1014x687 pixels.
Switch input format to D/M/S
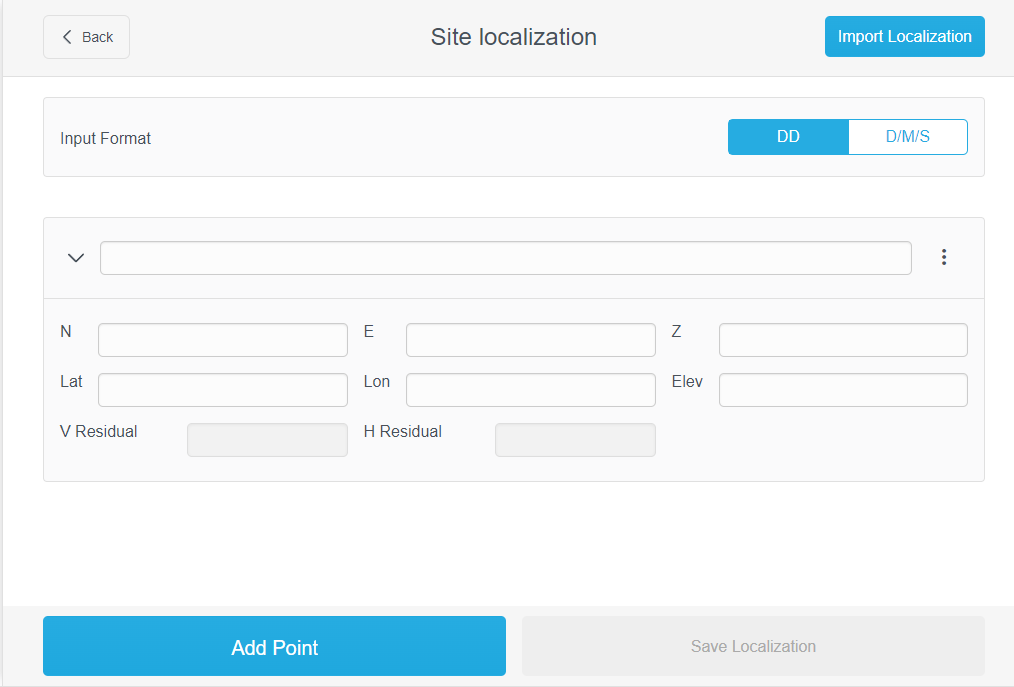pos(907,137)
